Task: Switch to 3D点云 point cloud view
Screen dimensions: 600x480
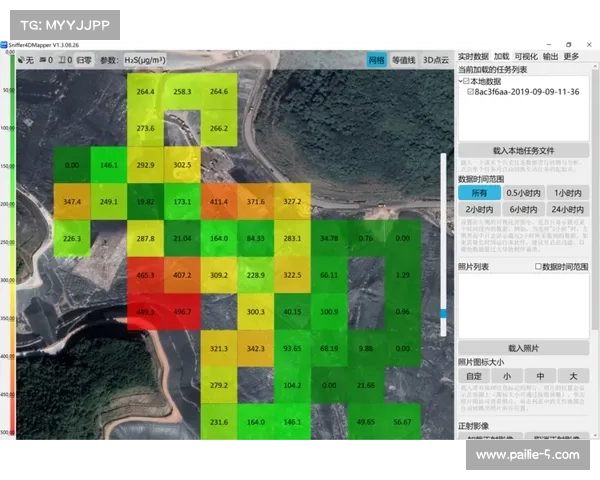Action: point(435,60)
